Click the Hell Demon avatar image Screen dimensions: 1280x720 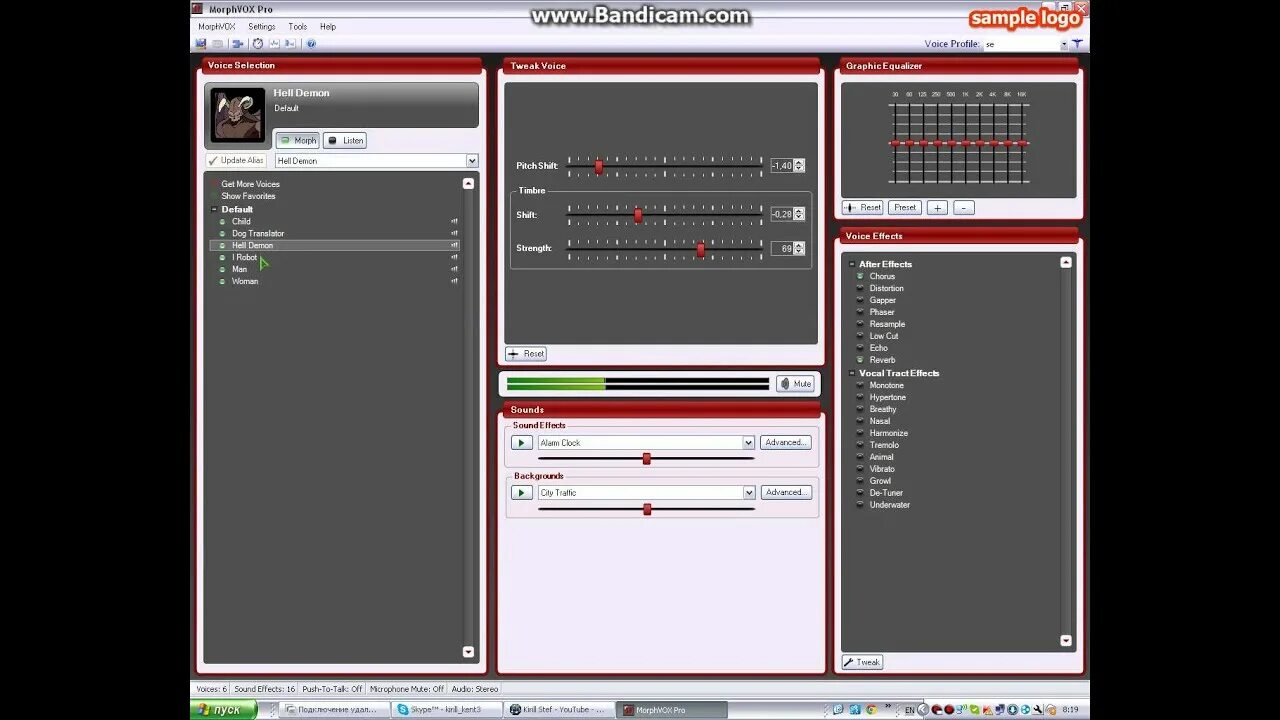tap(238, 115)
